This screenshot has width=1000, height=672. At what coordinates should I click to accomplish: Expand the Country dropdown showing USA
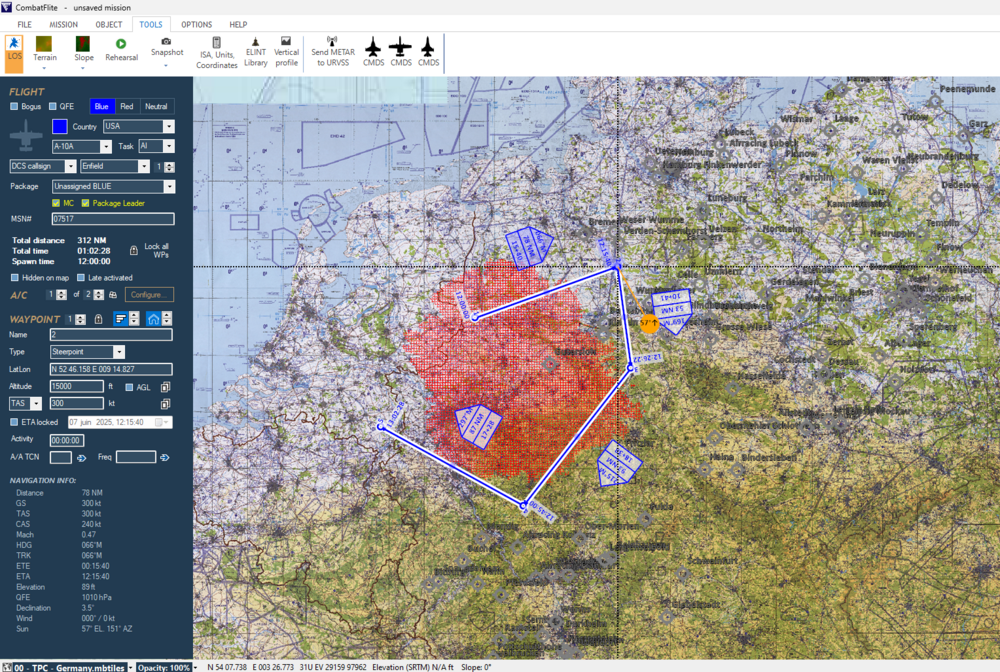click(168, 127)
